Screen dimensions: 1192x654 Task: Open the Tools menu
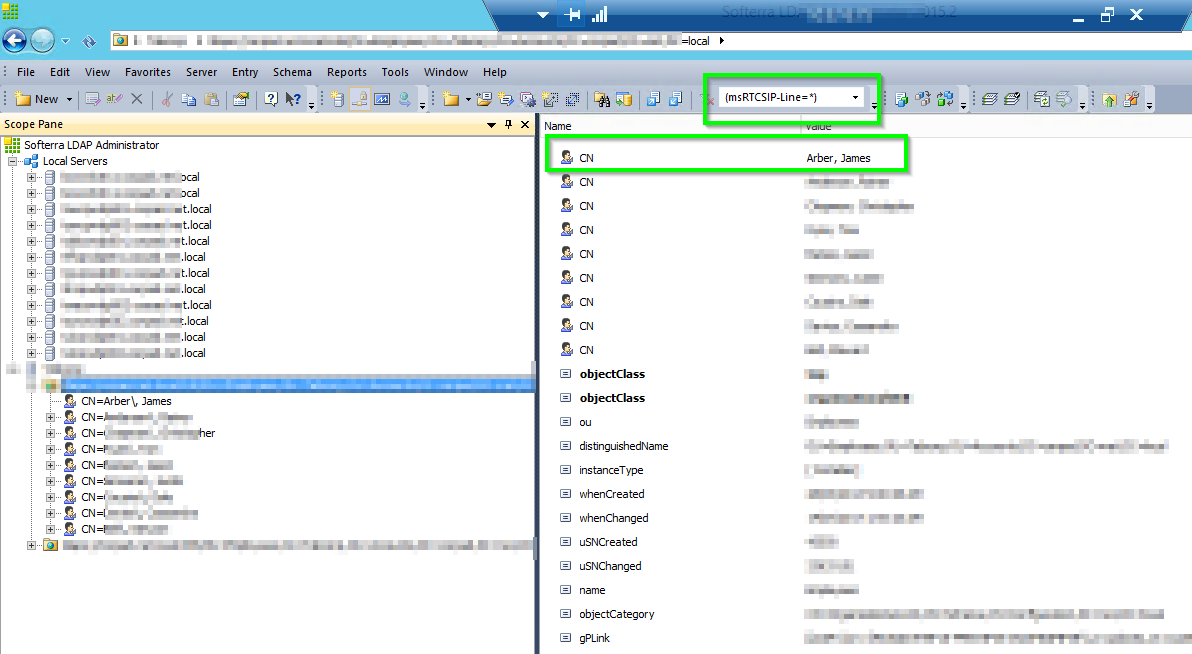coord(395,72)
